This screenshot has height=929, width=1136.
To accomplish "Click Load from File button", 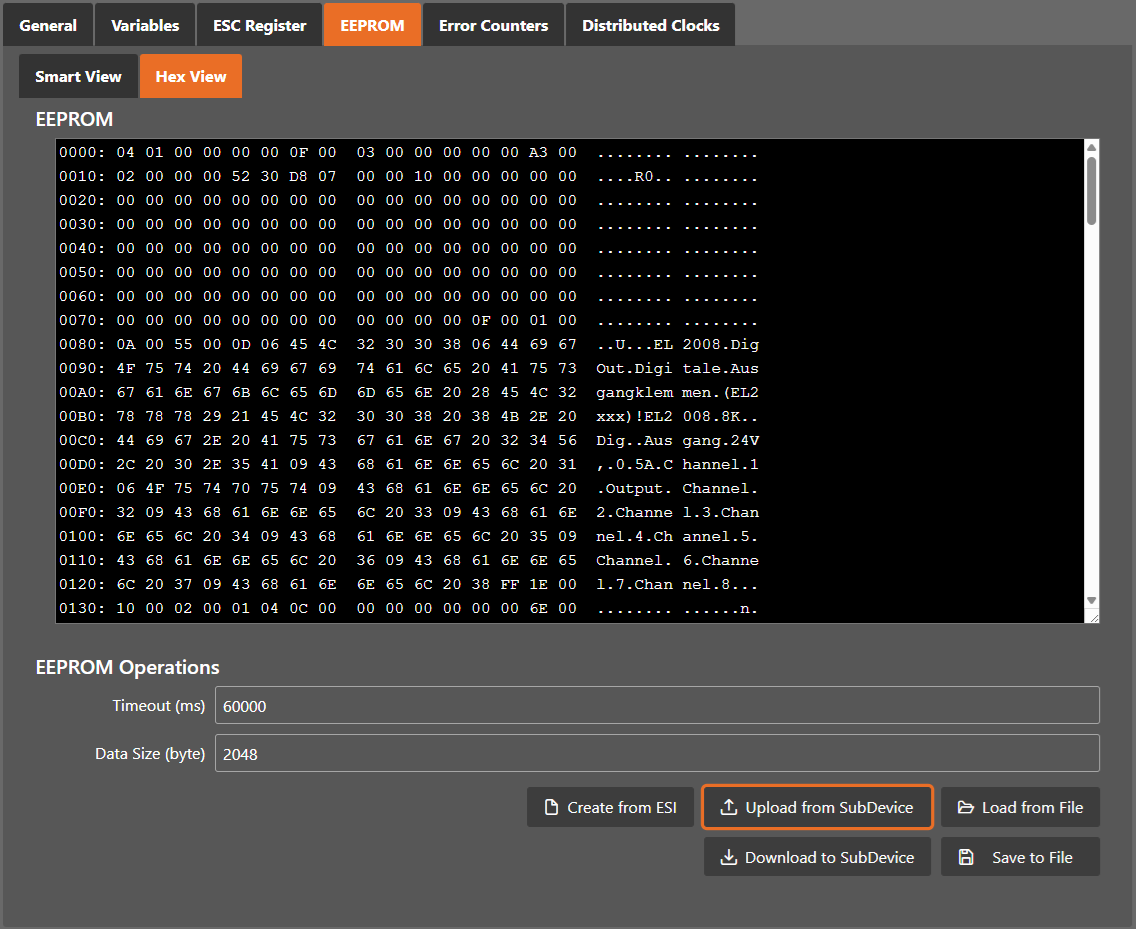I will pyautogui.click(x=1020, y=807).
